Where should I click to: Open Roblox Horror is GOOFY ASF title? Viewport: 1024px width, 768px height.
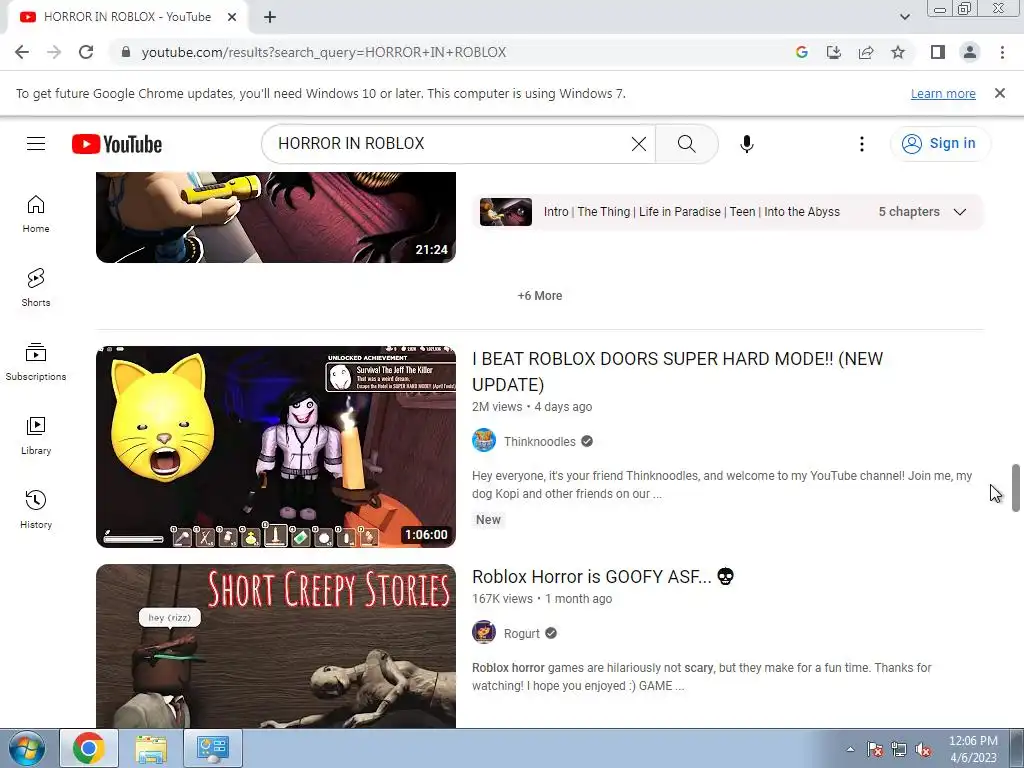[603, 577]
